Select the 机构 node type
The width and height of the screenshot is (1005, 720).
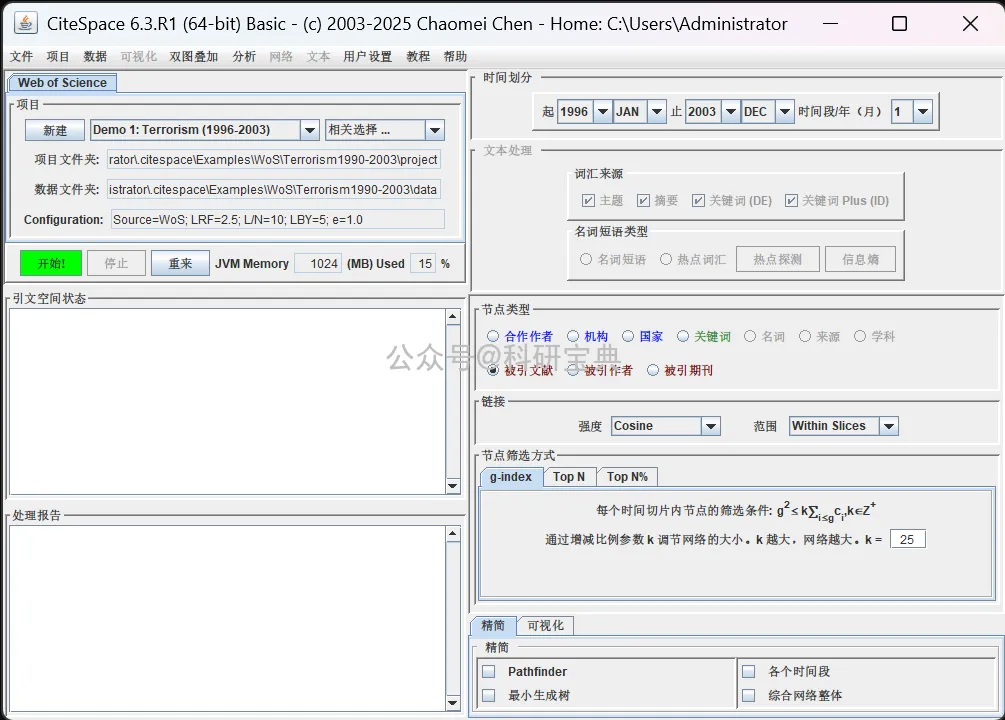[x=573, y=336]
